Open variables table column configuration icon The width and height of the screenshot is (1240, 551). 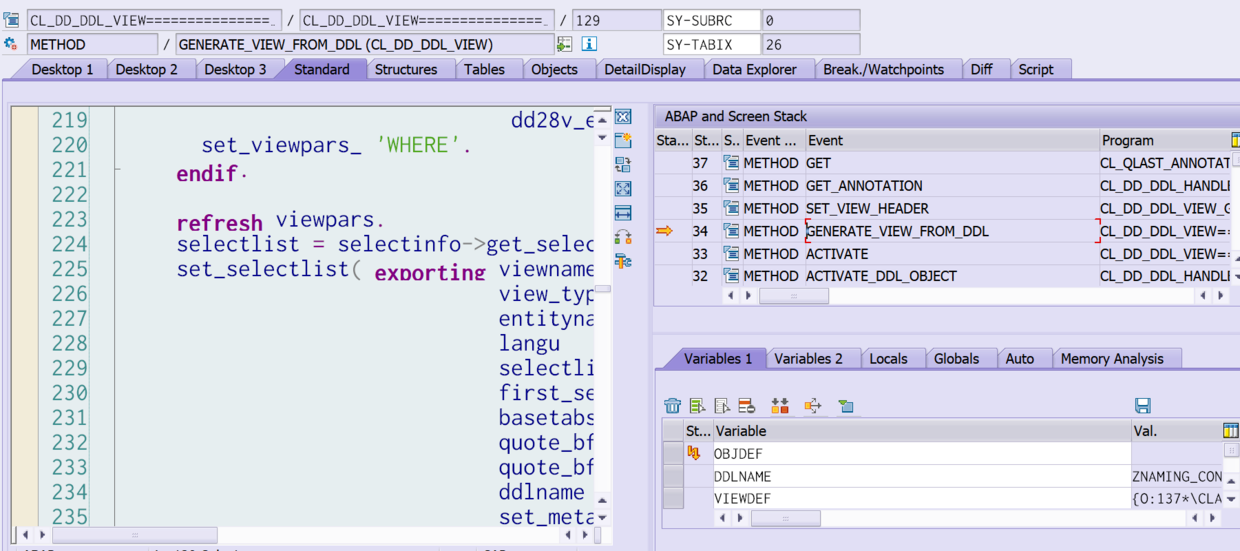[x=1231, y=431]
